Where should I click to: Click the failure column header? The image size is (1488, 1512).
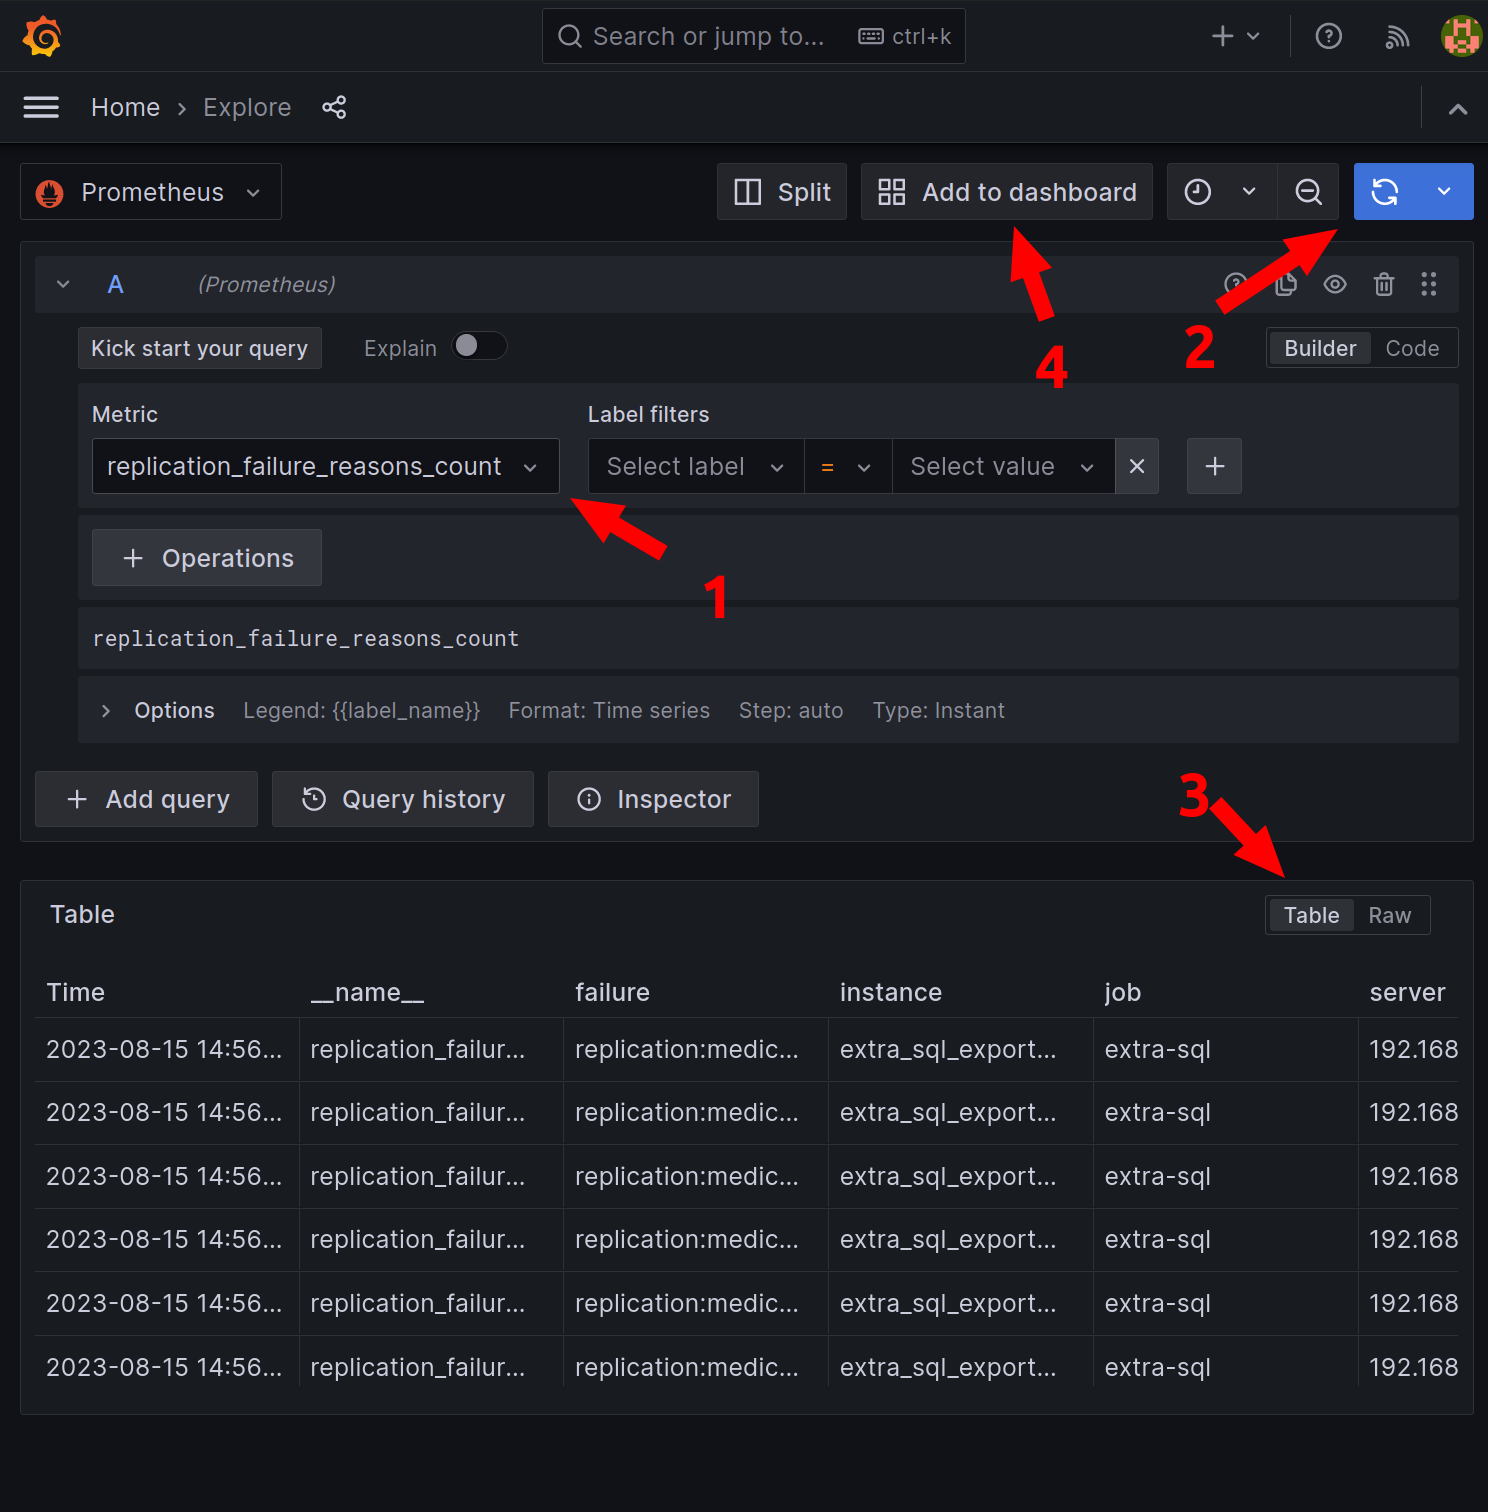[x=612, y=992]
